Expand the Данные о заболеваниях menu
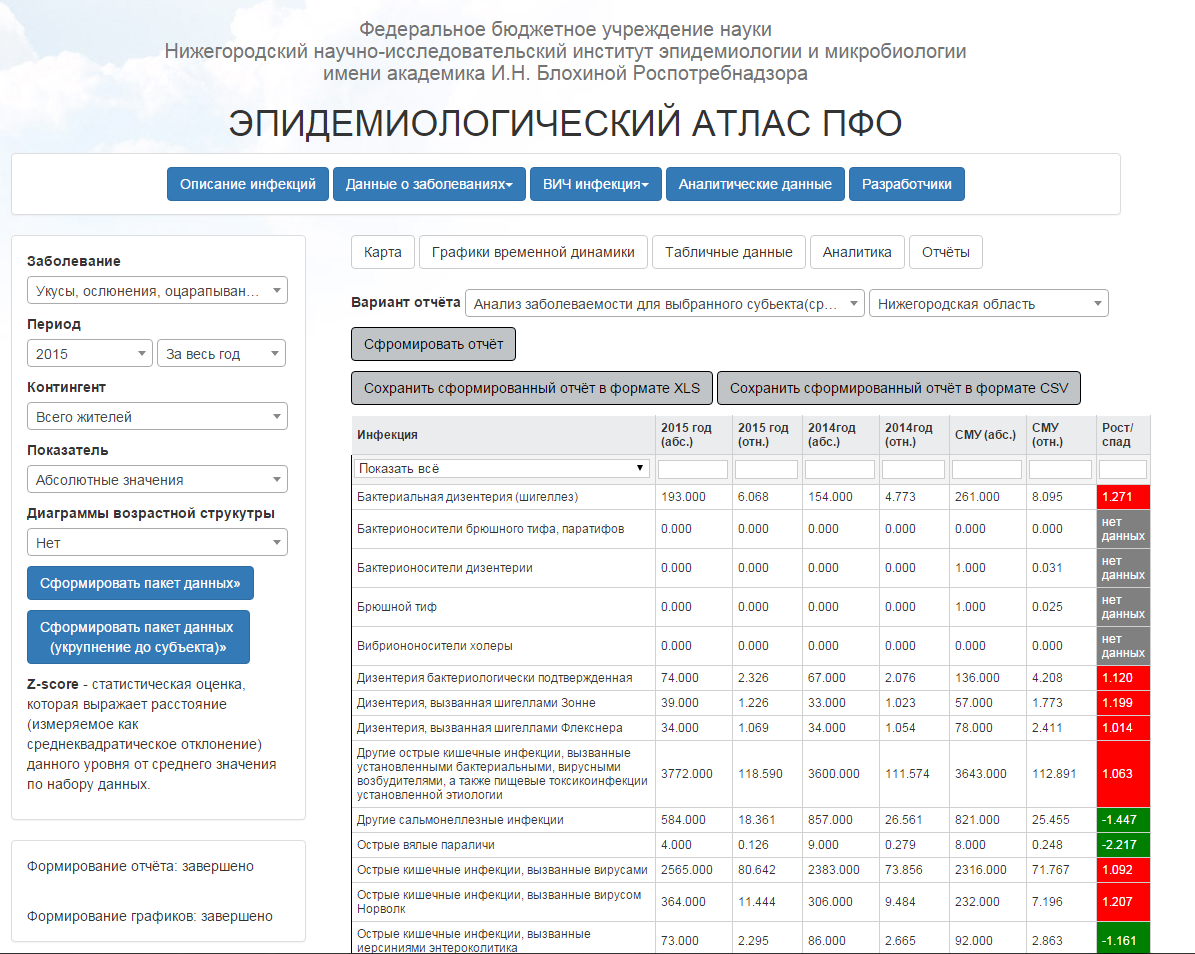1195x954 pixels. click(x=429, y=184)
